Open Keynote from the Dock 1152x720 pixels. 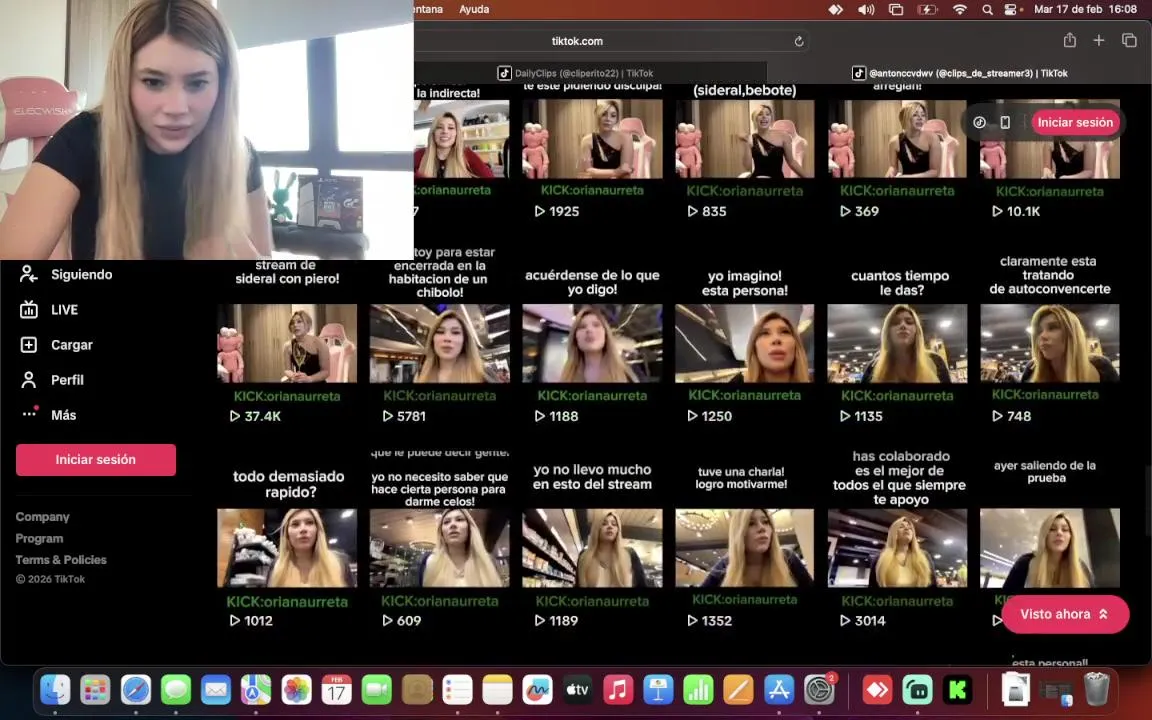pyautogui.click(x=658, y=690)
